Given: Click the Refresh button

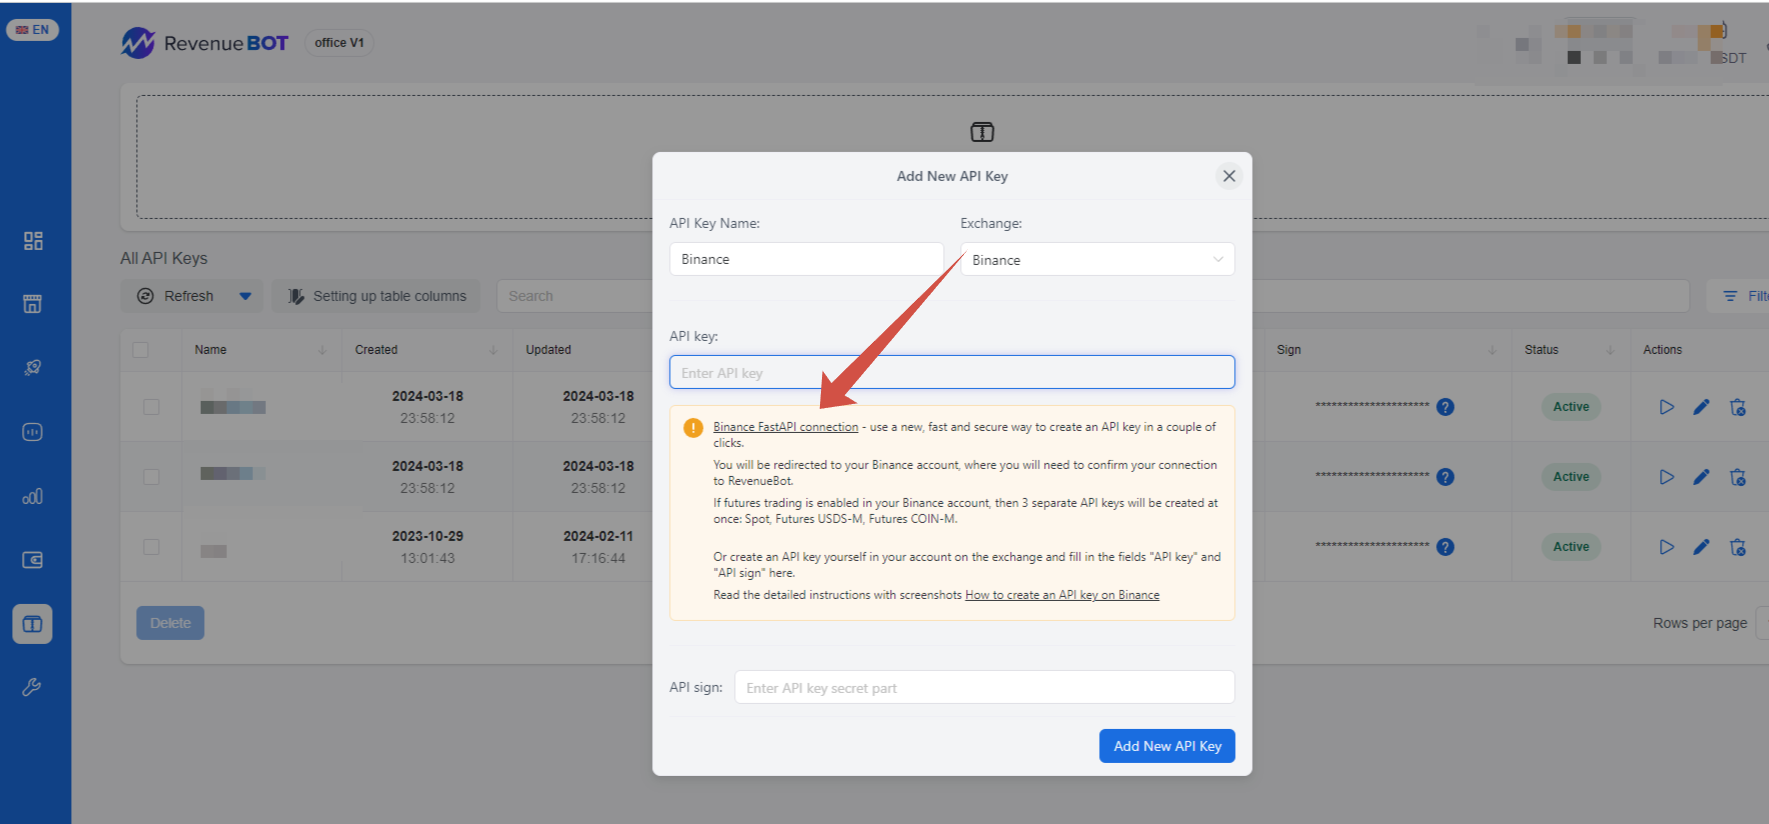Looking at the screenshot, I should tap(177, 296).
